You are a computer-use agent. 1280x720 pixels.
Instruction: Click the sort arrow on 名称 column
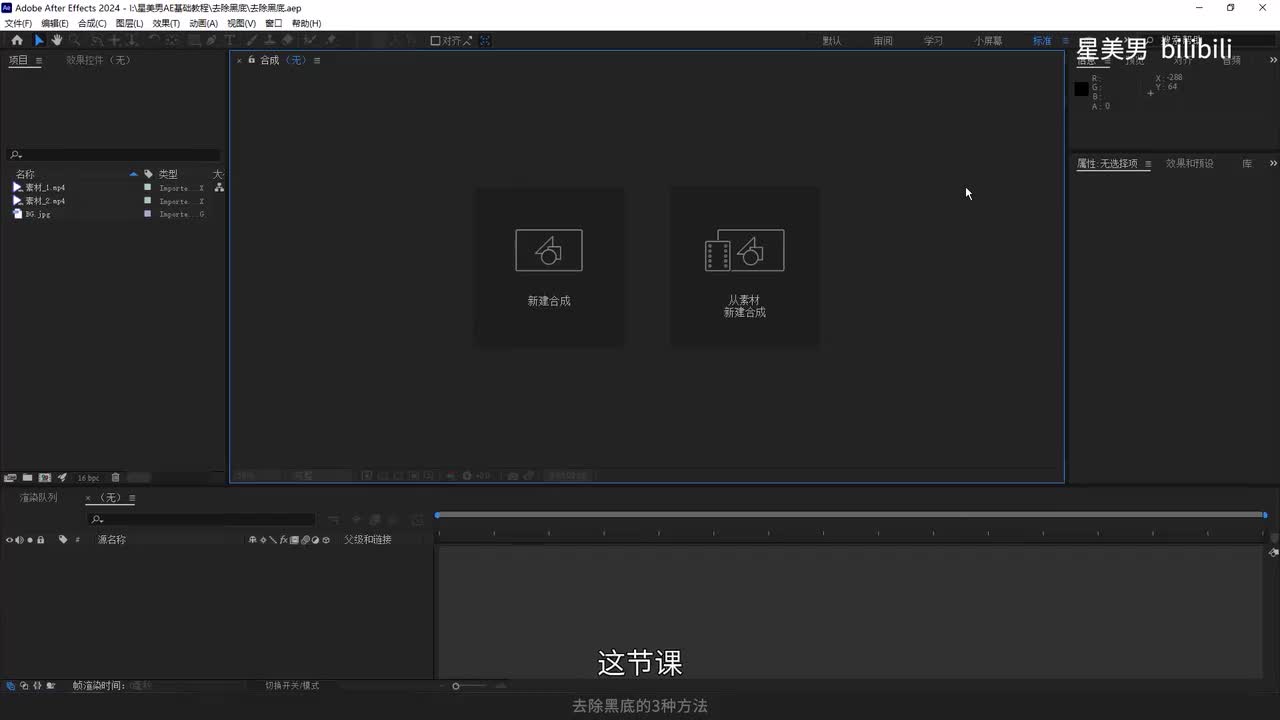(x=133, y=174)
